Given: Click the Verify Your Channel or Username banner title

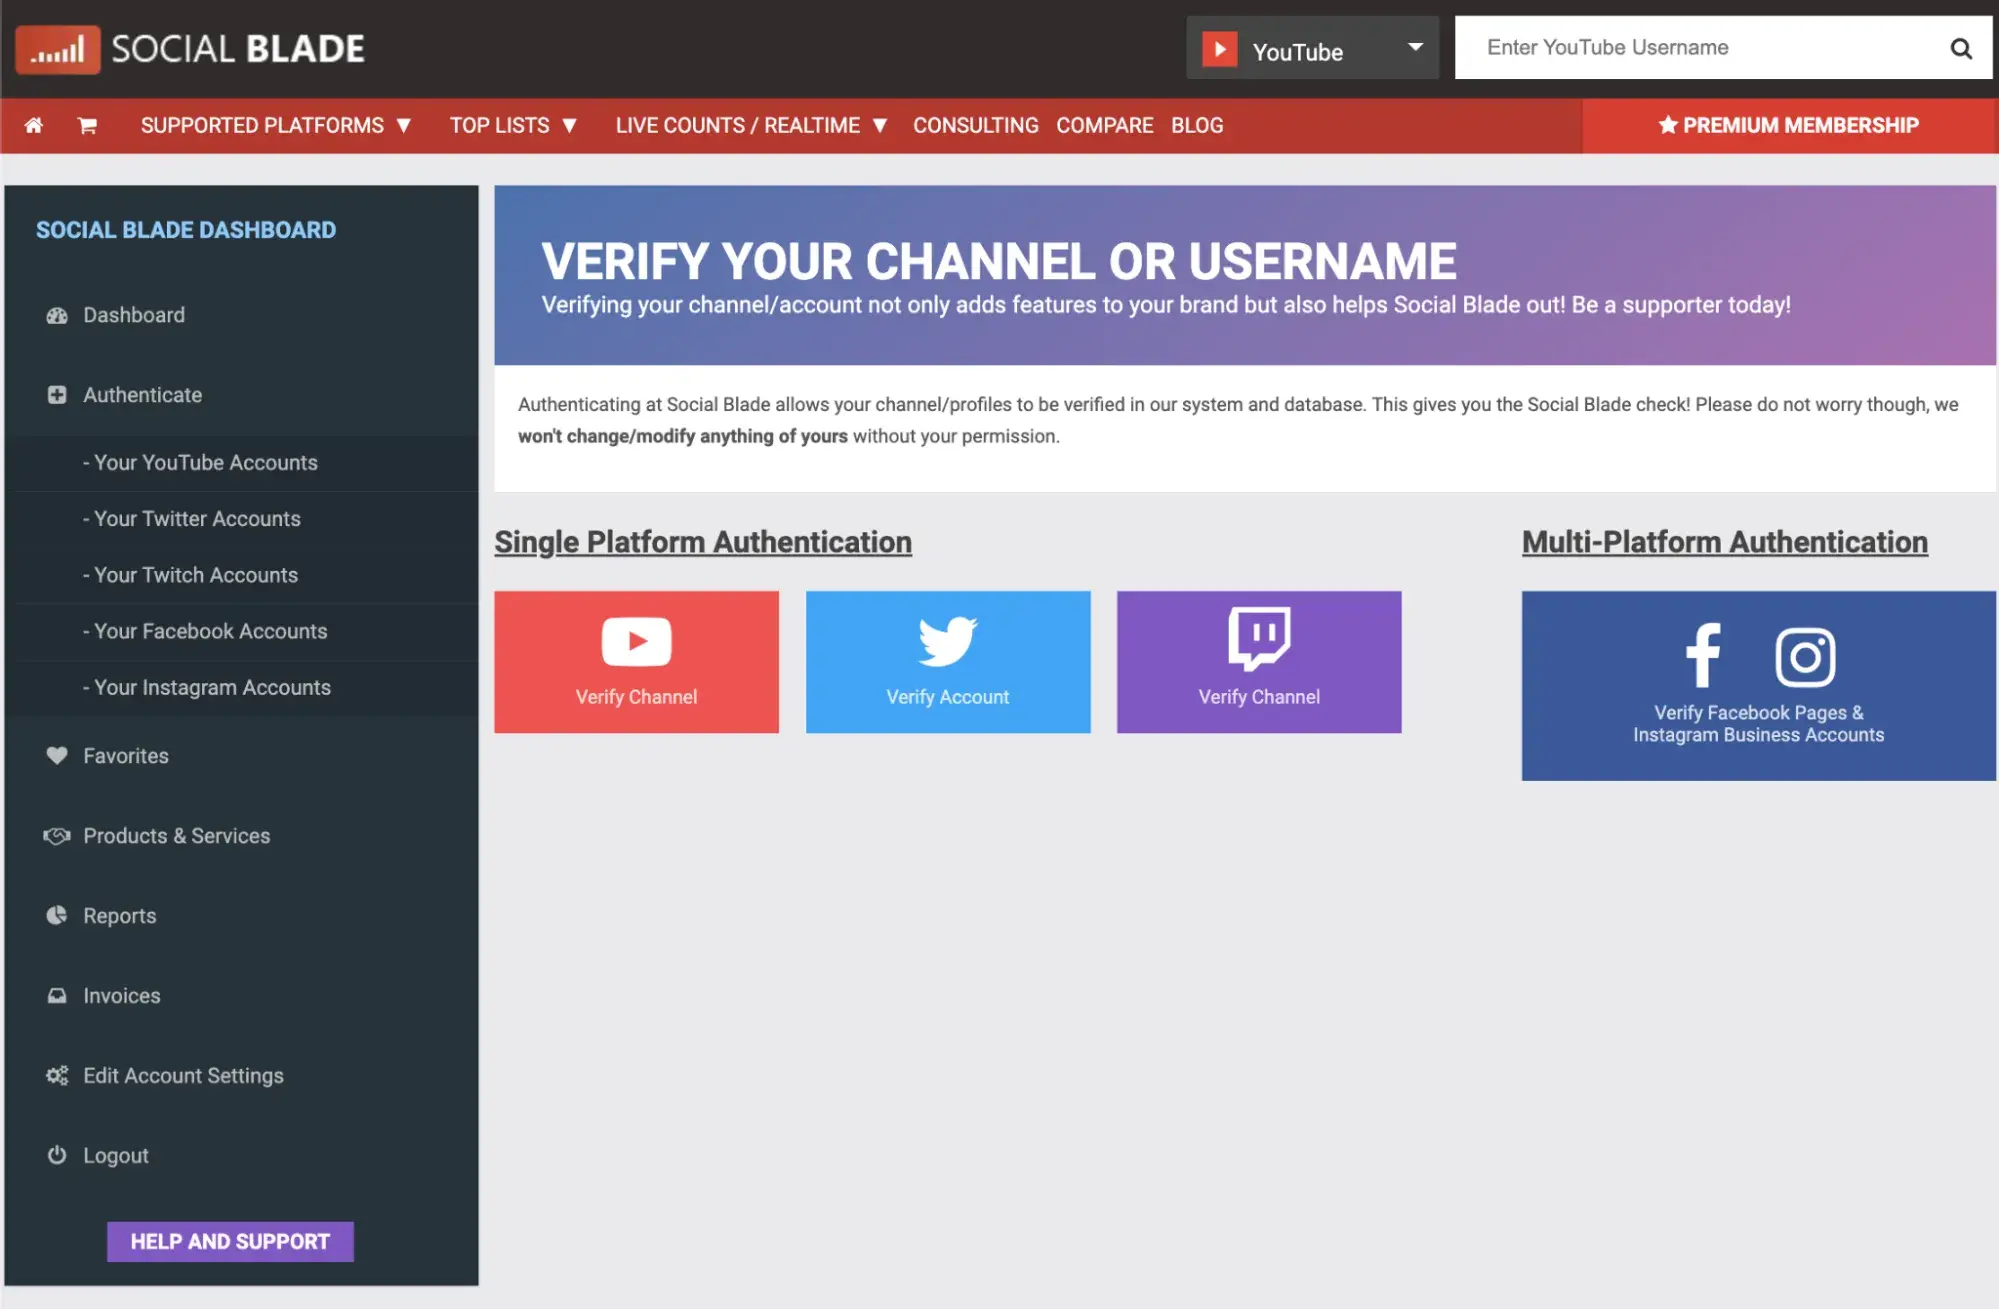Looking at the screenshot, I should 998,262.
